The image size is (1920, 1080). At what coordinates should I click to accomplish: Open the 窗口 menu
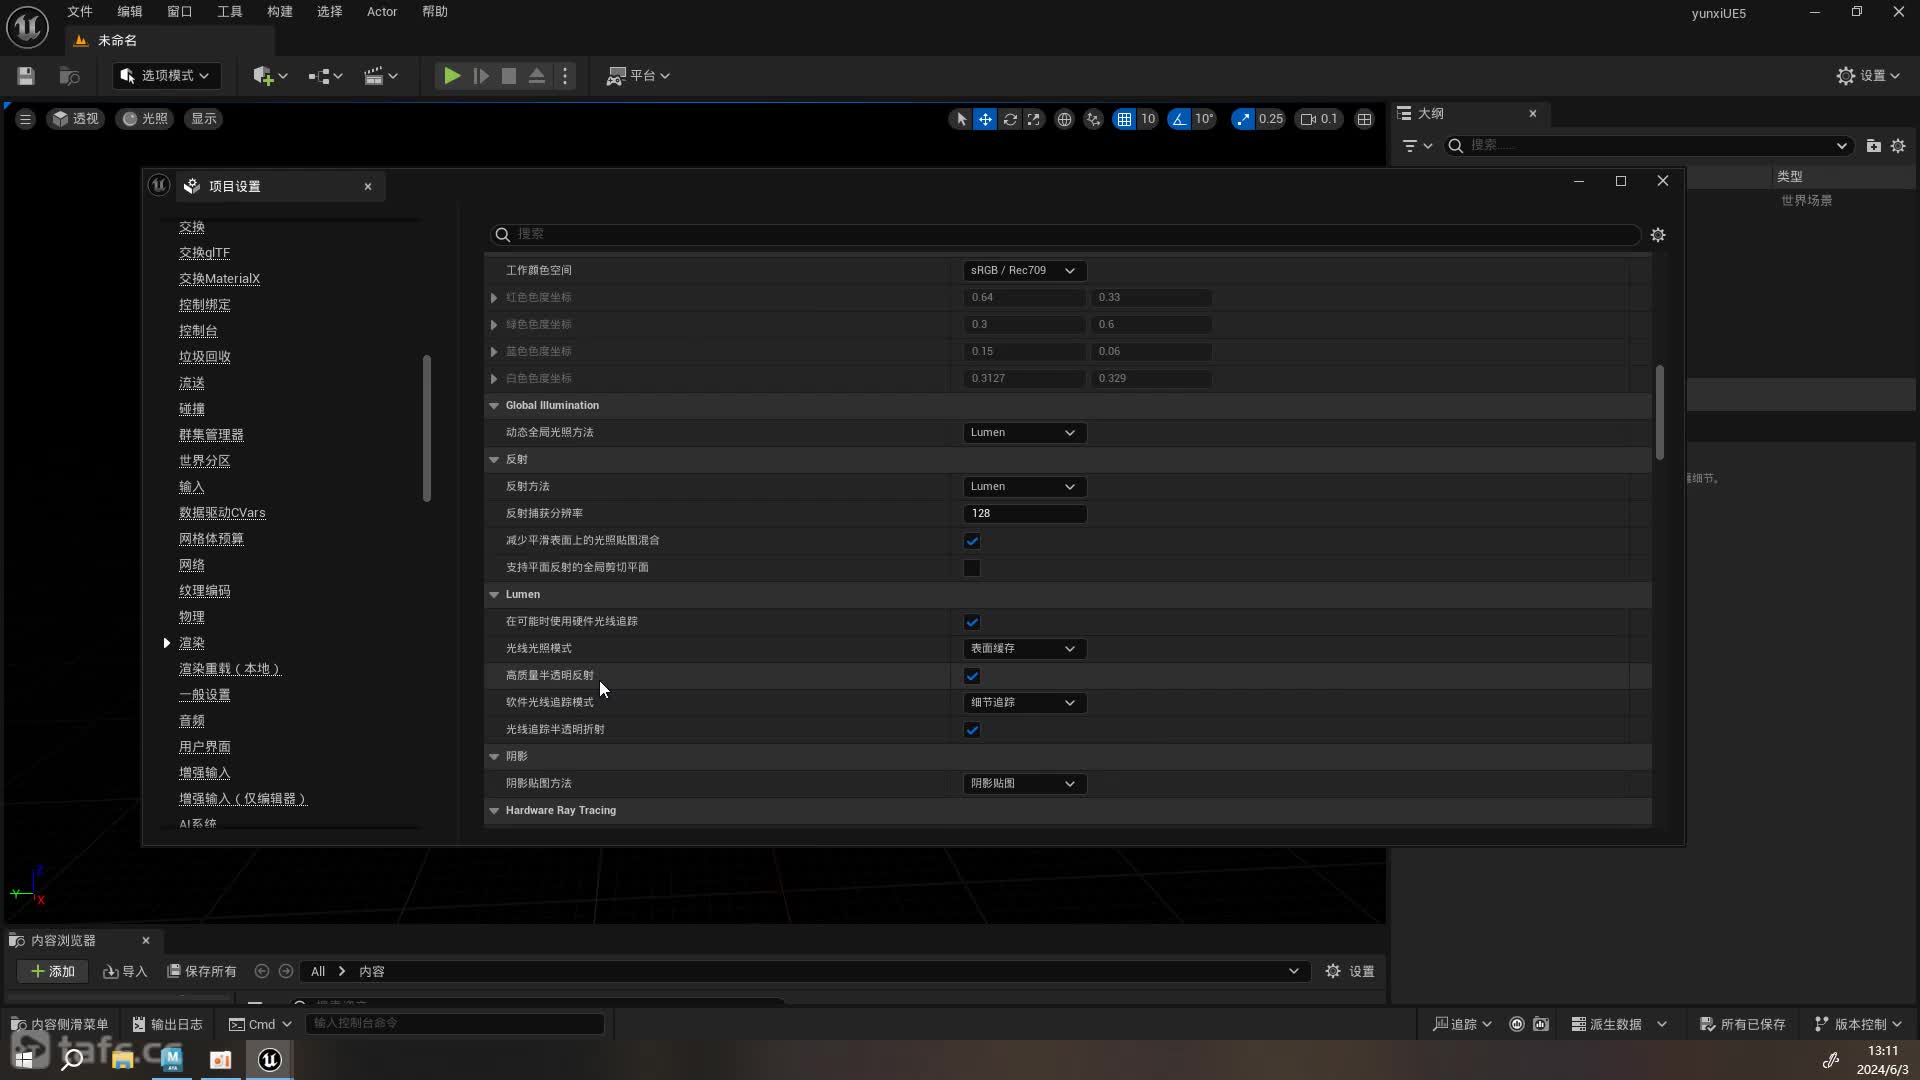coord(180,12)
